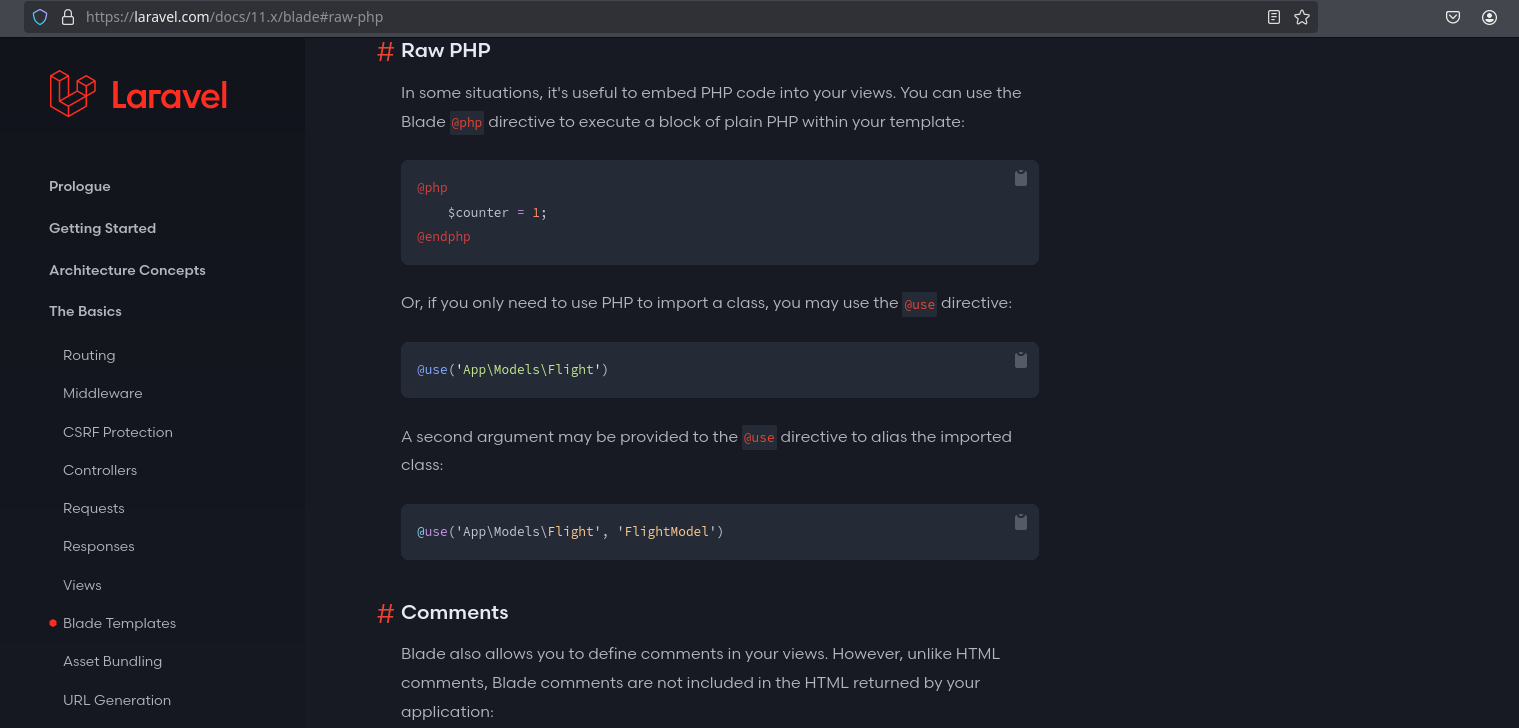Expand Architecture Concepts in sidebar
Image resolution: width=1519 pixels, height=728 pixels.
(x=127, y=270)
